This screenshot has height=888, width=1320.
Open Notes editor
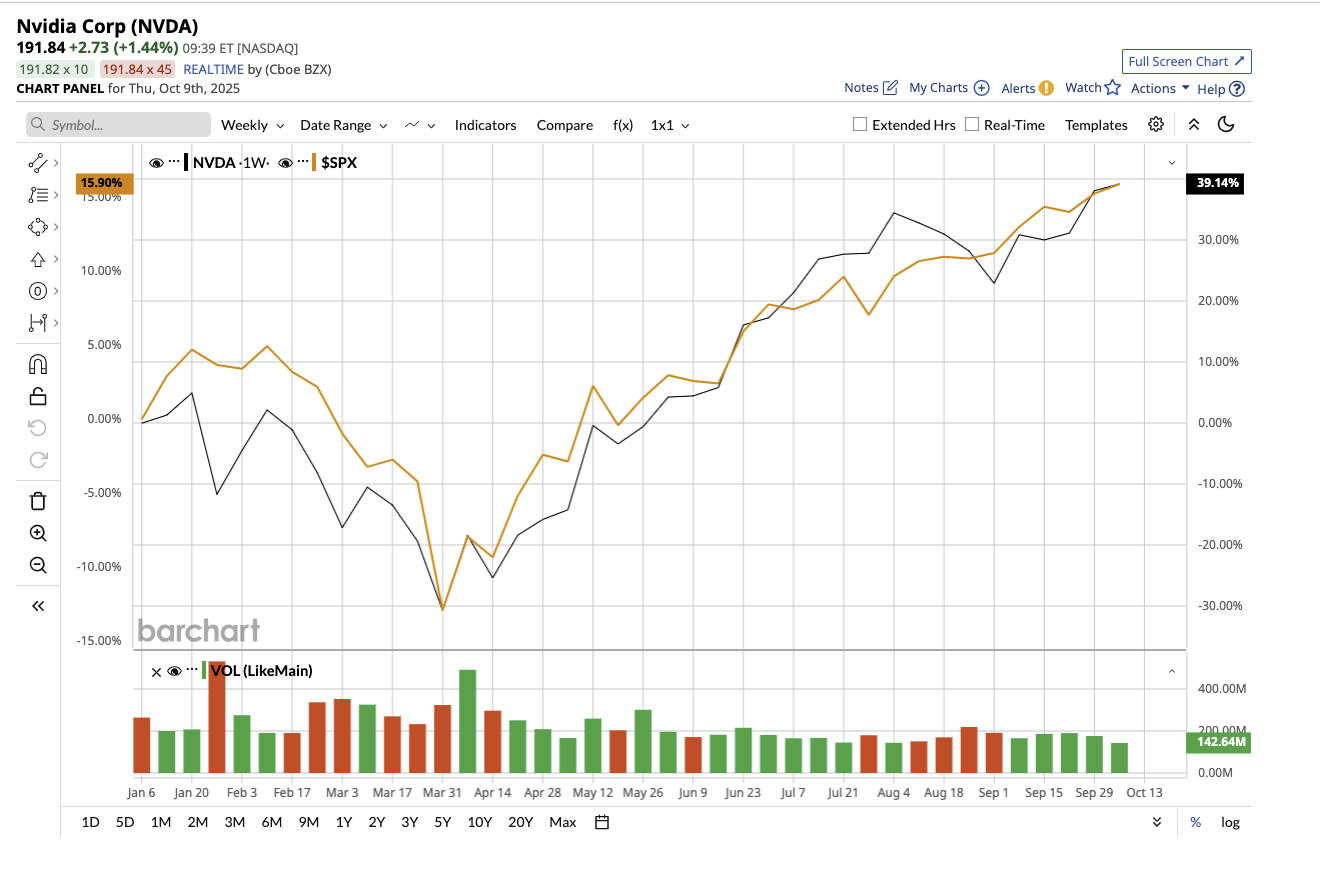pyautogui.click(x=871, y=88)
